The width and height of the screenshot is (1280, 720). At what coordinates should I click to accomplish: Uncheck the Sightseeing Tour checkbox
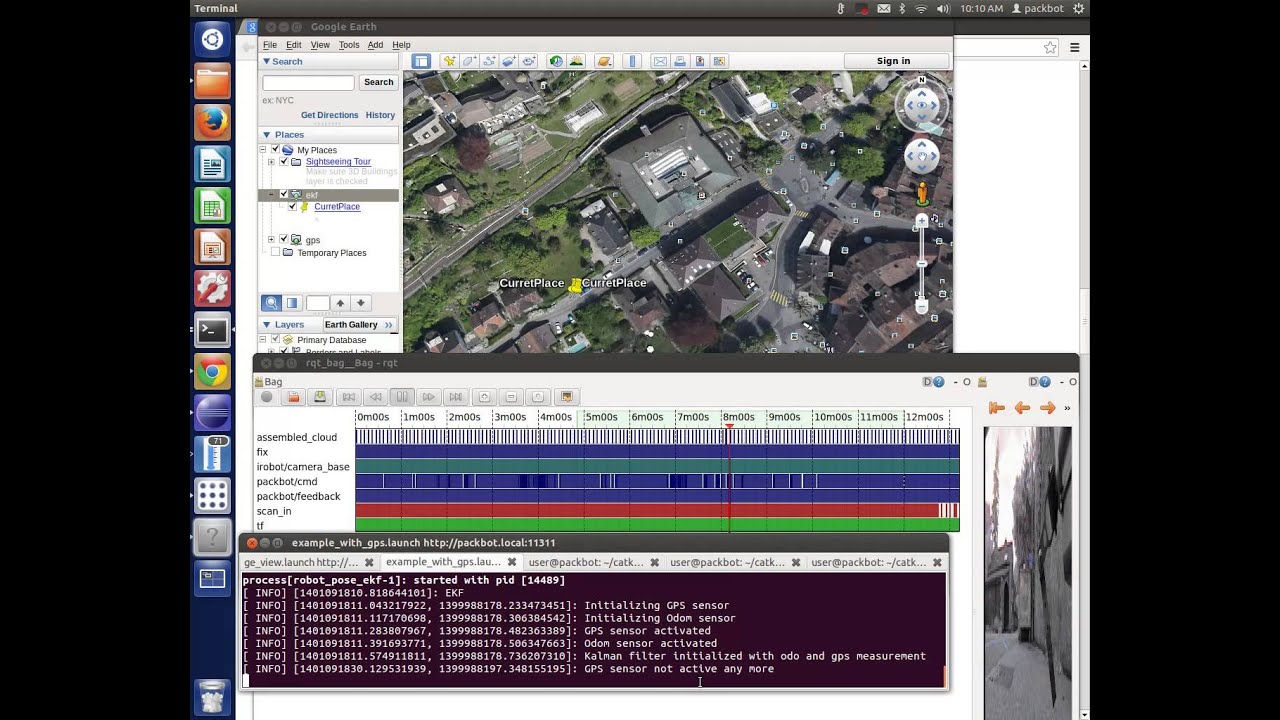[x=283, y=162]
